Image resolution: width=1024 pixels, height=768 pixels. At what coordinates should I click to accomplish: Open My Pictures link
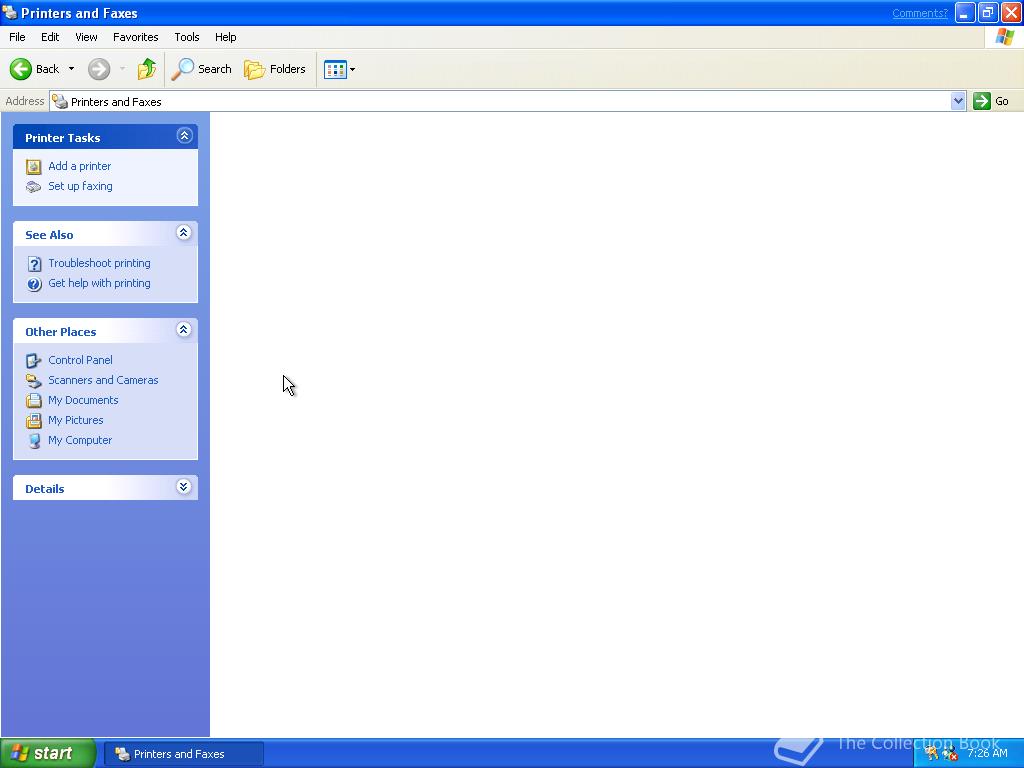click(x=76, y=420)
